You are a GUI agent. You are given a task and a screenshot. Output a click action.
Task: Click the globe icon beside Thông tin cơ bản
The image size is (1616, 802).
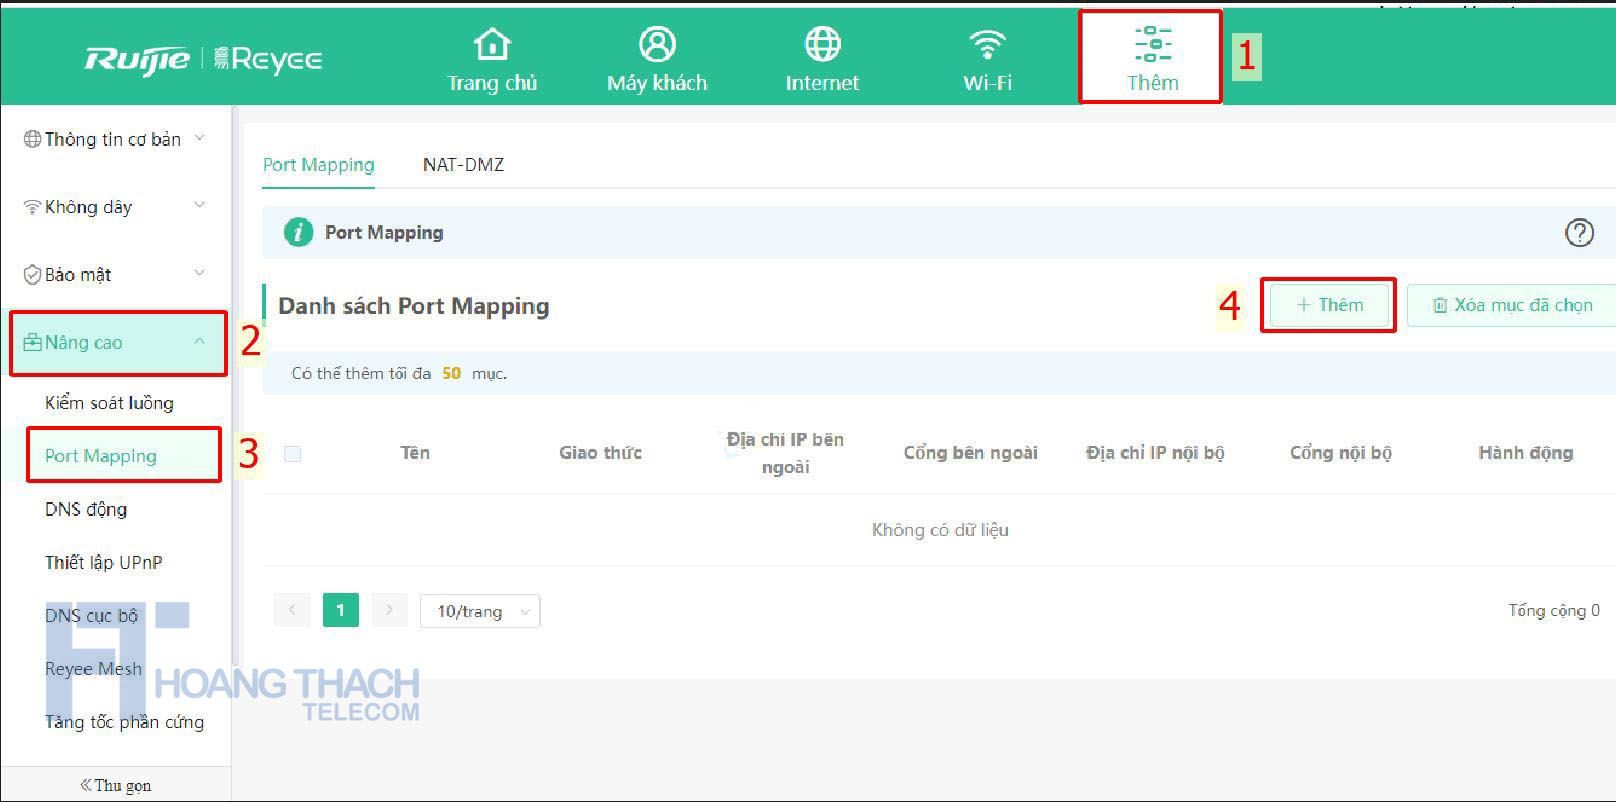pyautogui.click(x=32, y=139)
